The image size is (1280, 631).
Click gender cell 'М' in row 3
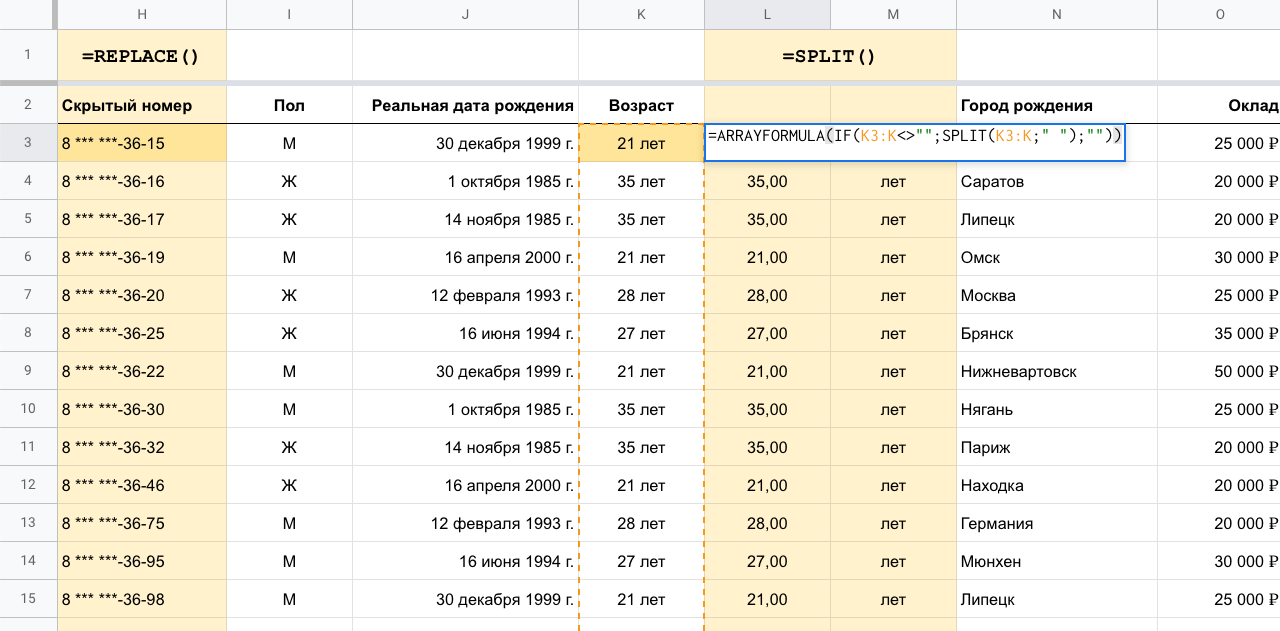point(290,143)
